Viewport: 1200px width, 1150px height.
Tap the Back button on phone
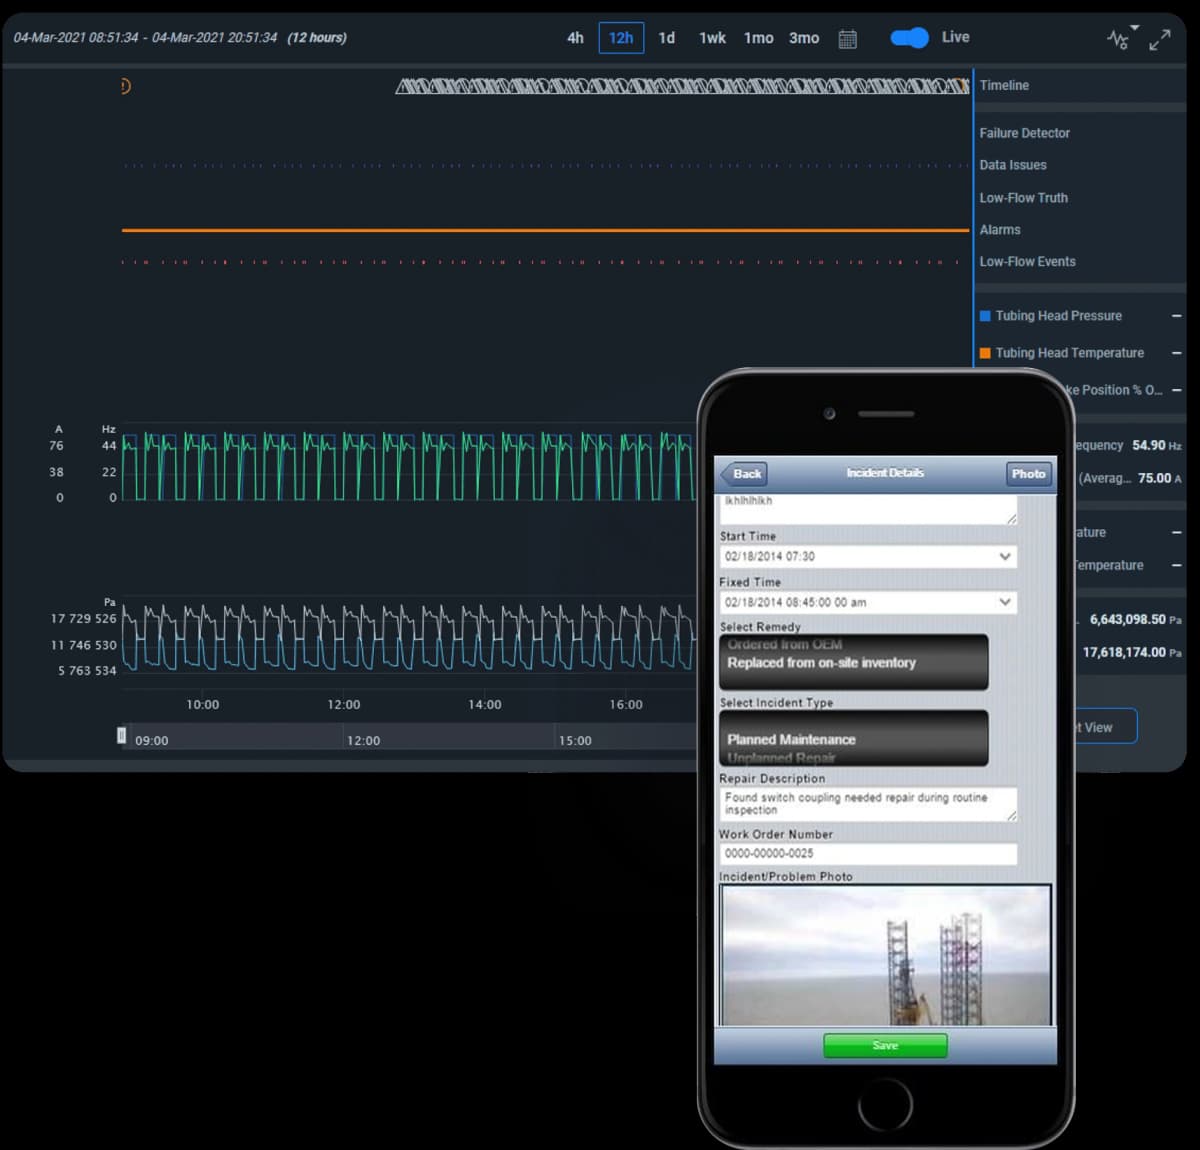tap(744, 474)
